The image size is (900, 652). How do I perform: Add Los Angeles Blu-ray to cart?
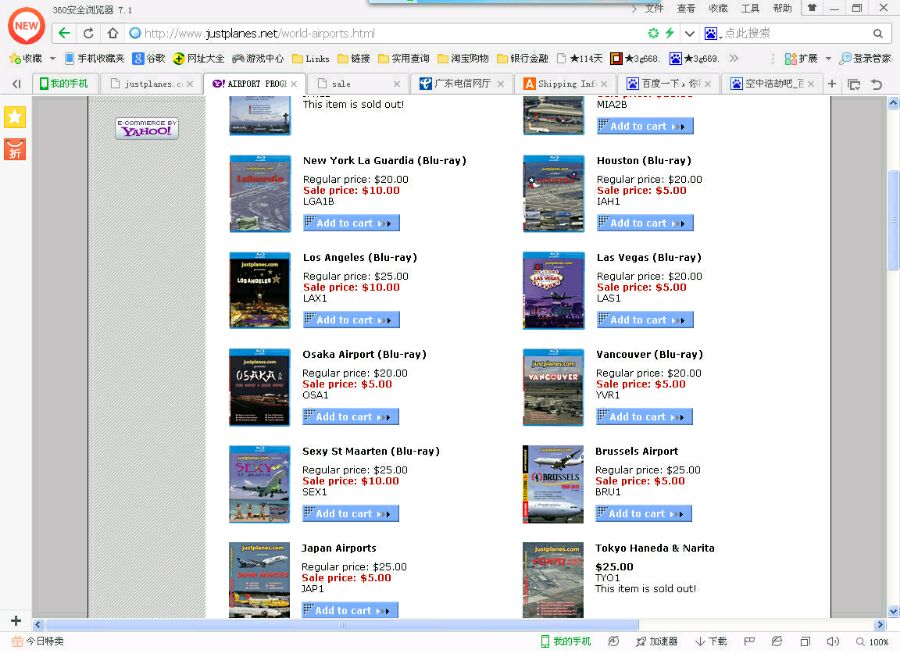tap(351, 320)
